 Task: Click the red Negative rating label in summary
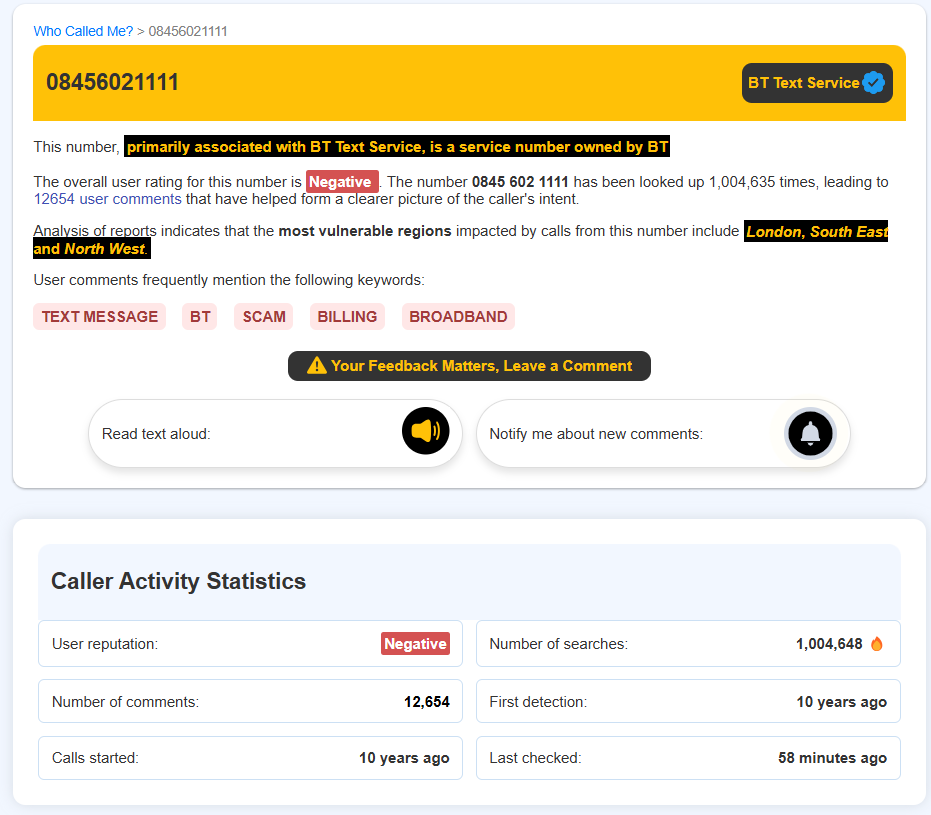pyautogui.click(x=341, y=182)
